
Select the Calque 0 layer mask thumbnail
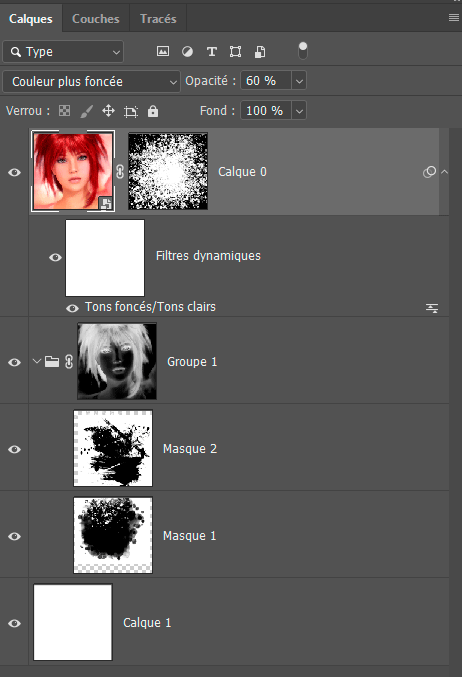click(x=168, y=171)
